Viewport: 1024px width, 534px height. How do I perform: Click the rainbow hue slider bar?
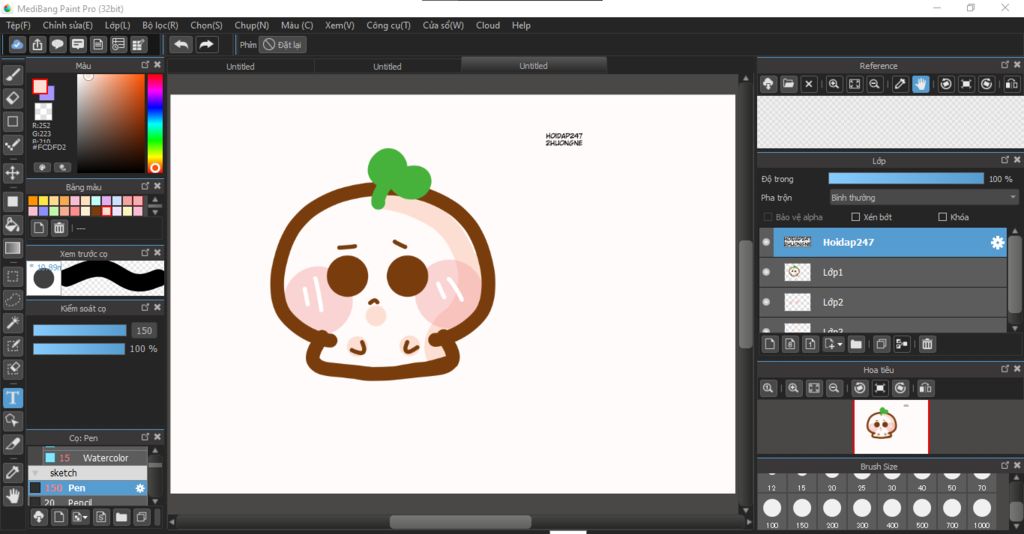[x=155, y=120]
